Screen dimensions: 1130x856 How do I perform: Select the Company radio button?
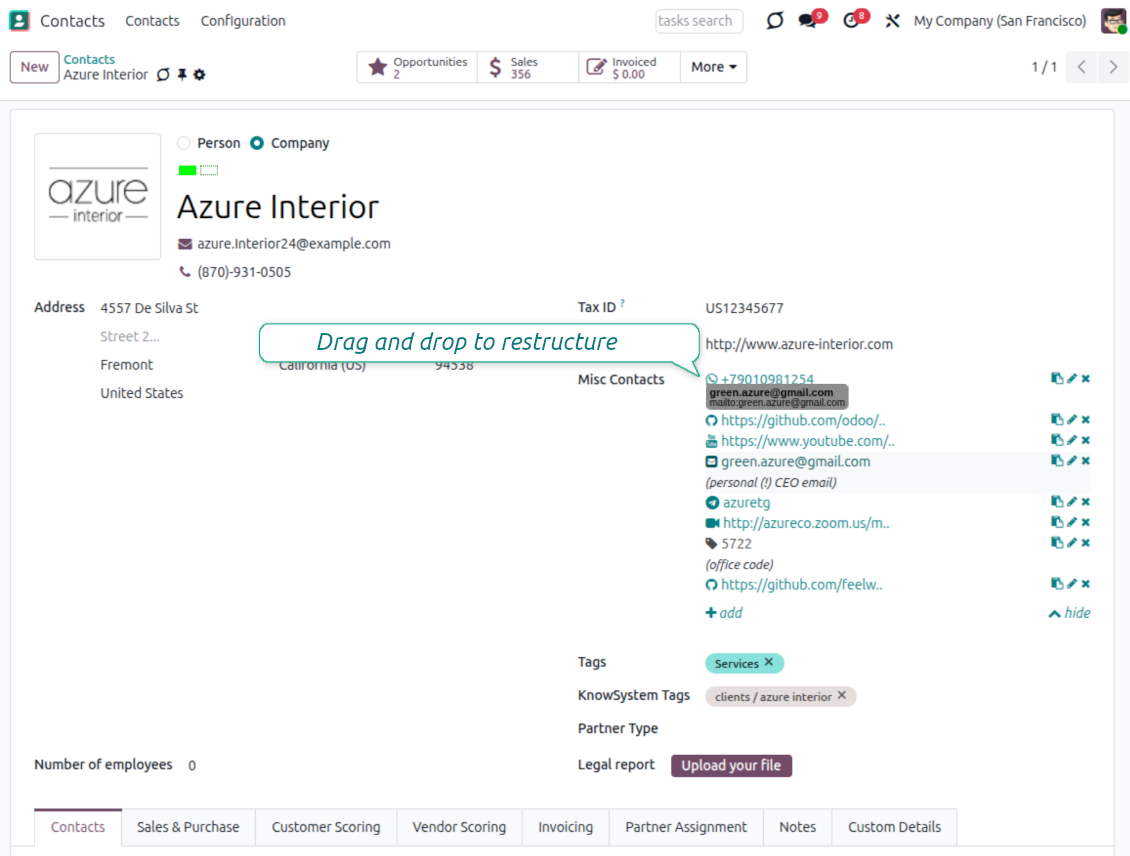(257, 143)
